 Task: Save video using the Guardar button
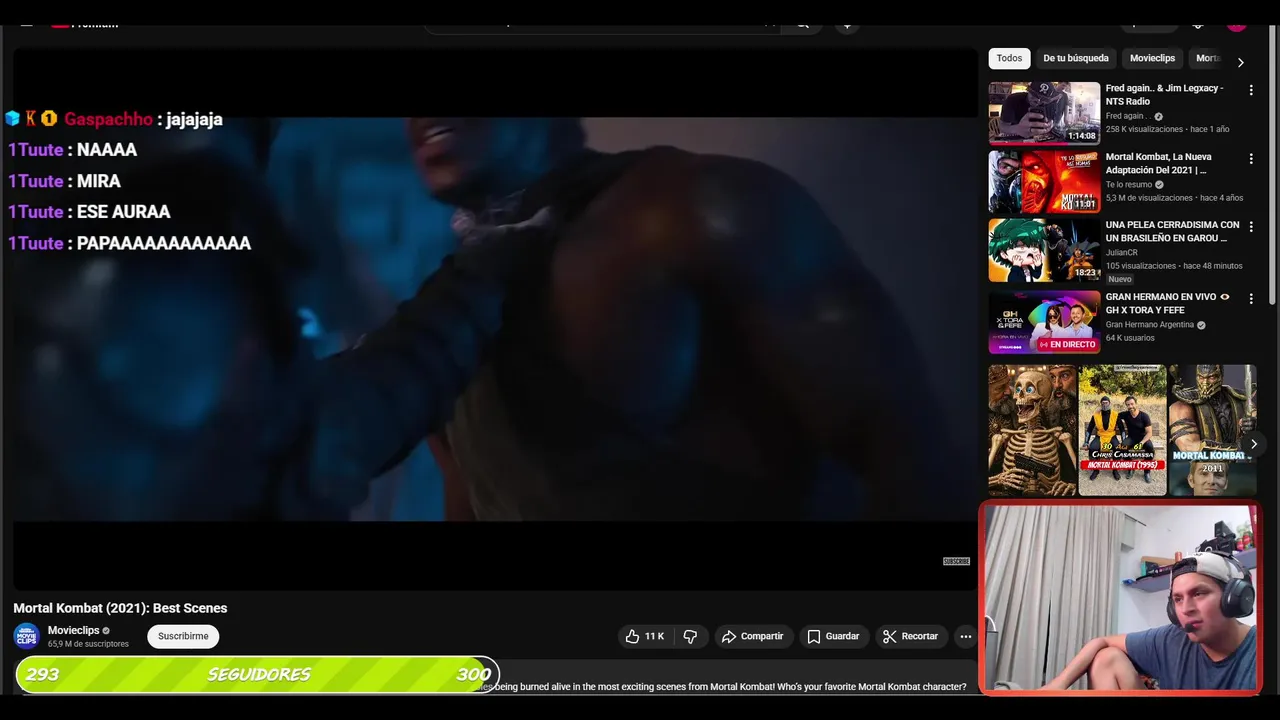tap(834, 636)
